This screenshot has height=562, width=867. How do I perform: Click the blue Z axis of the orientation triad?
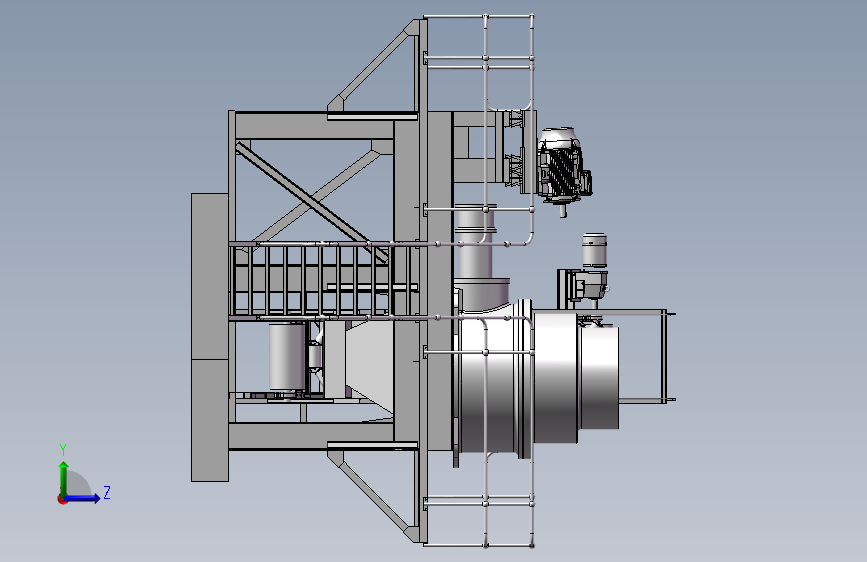(82, 498)
